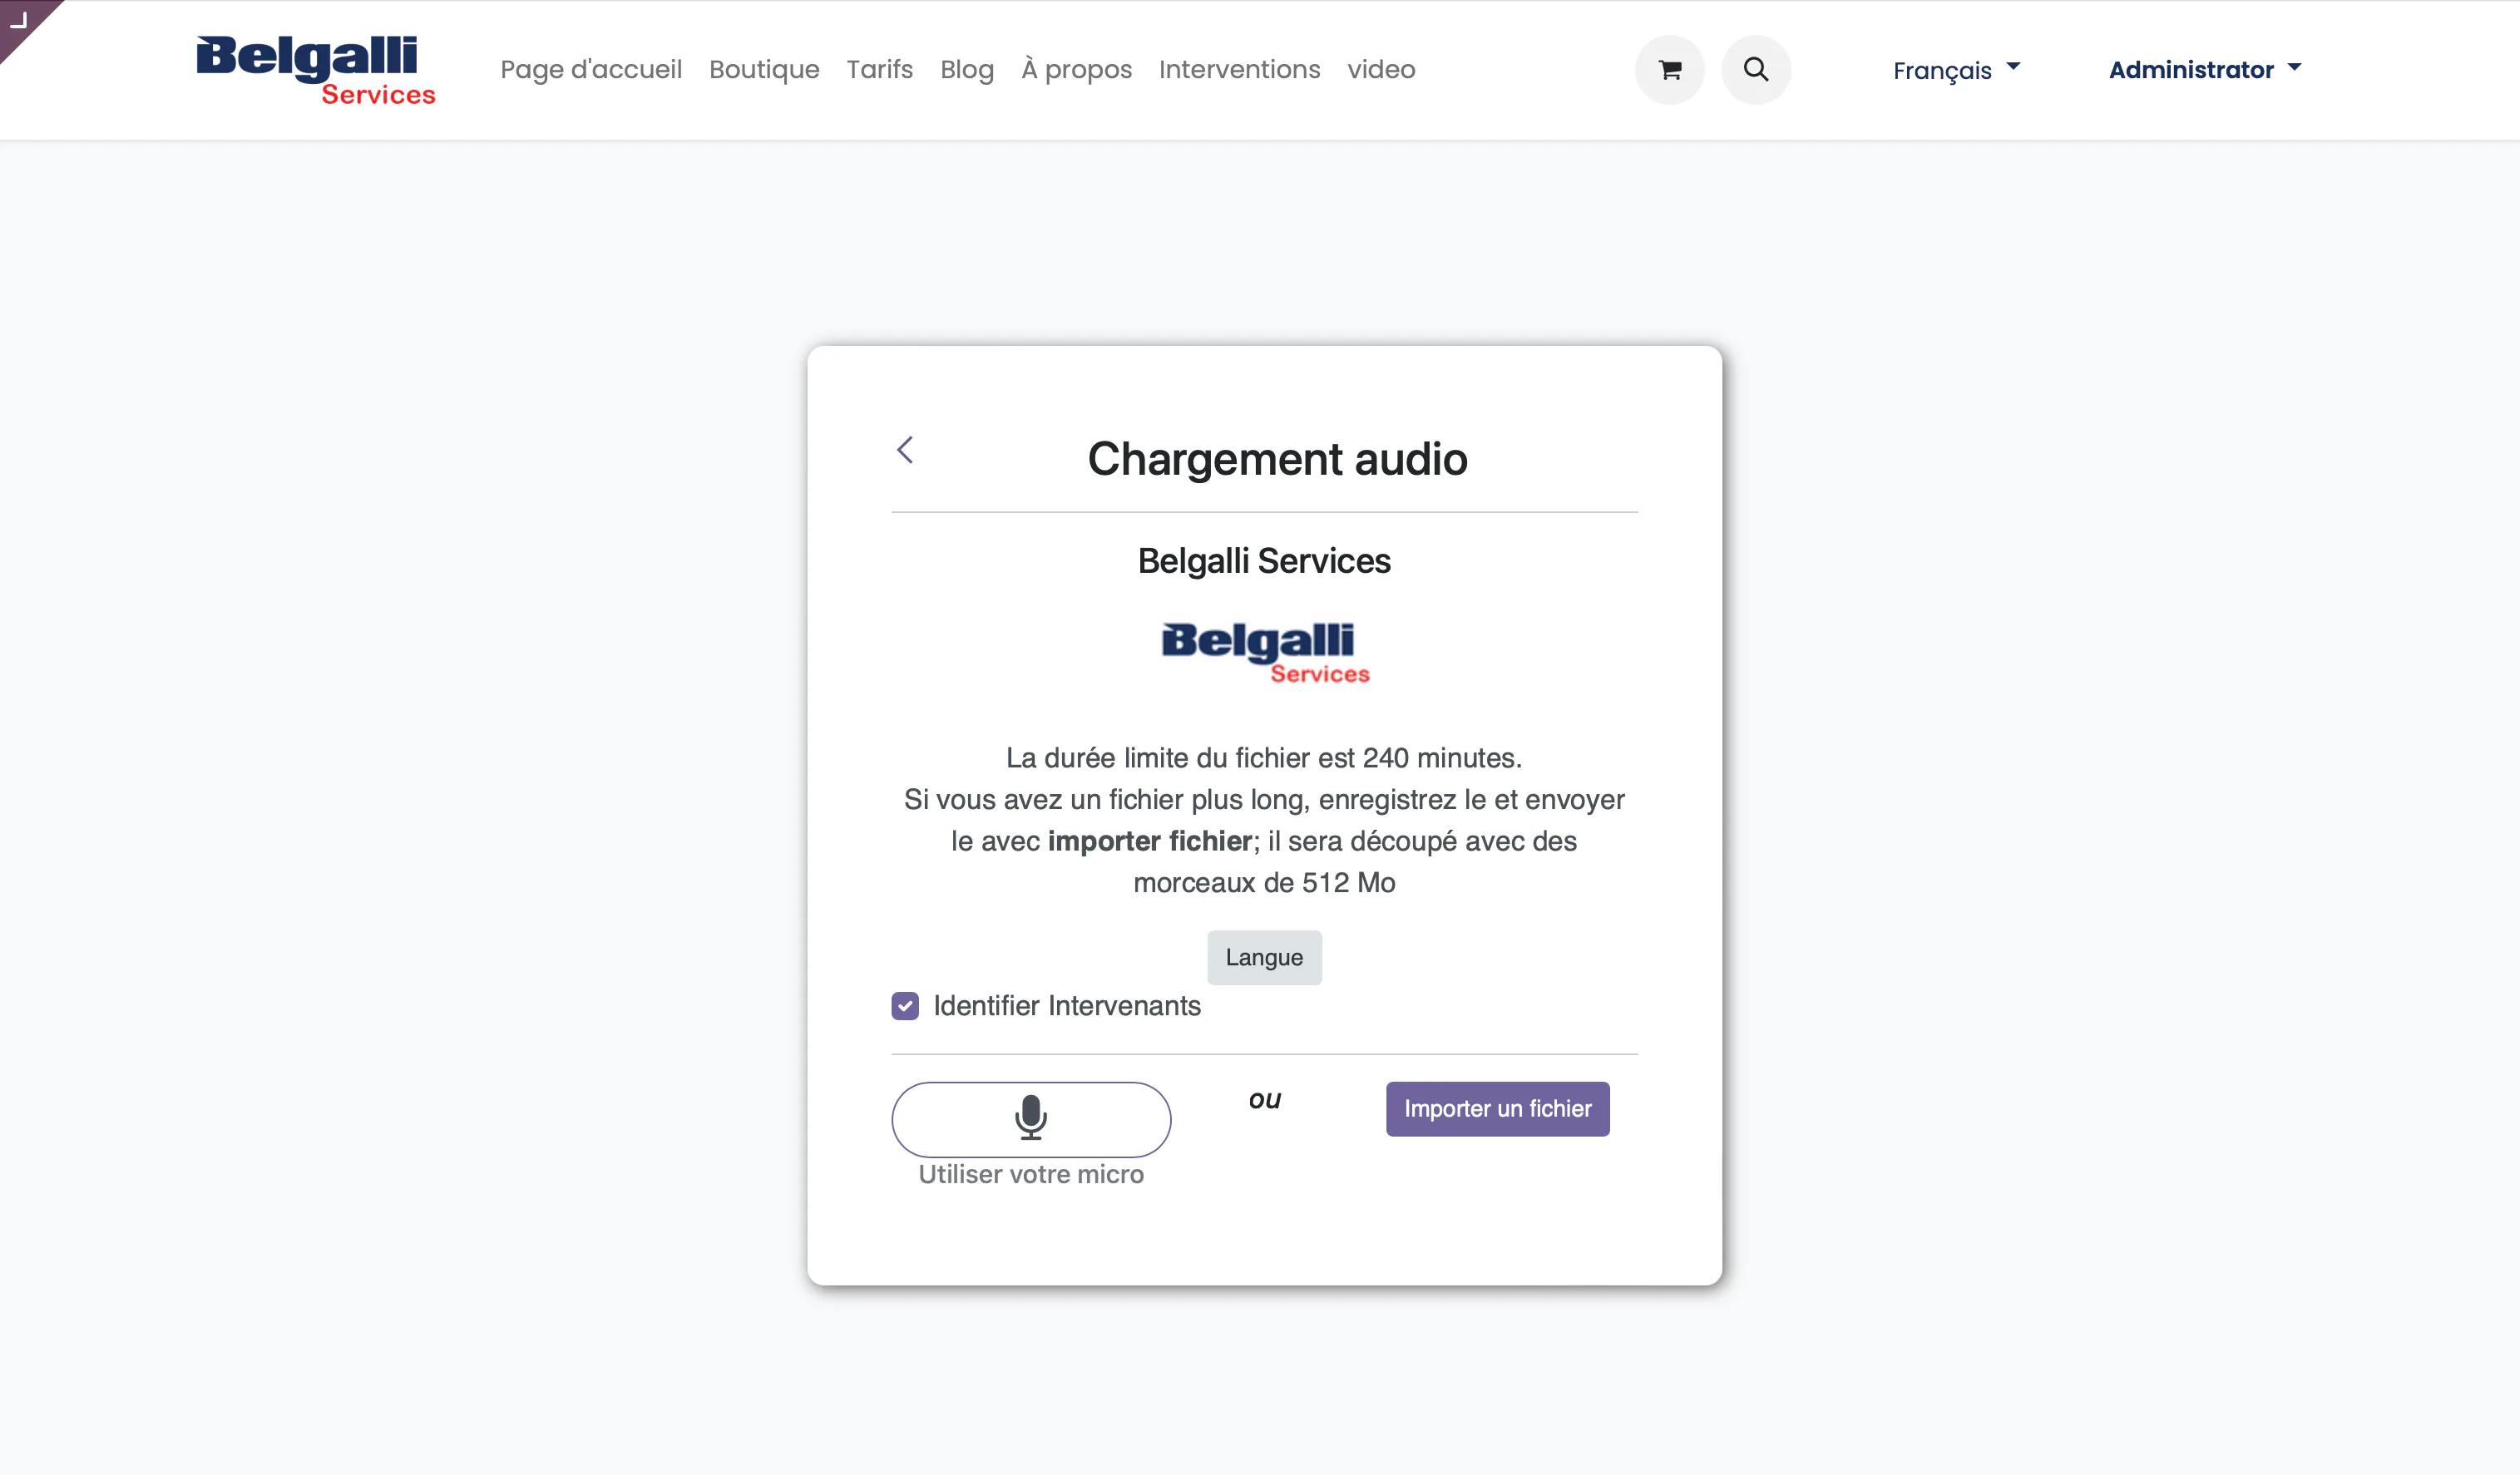This screenshot has width=2520, height=1475.
Task: Click the Importer un fichier button
Action: 1496,1108
